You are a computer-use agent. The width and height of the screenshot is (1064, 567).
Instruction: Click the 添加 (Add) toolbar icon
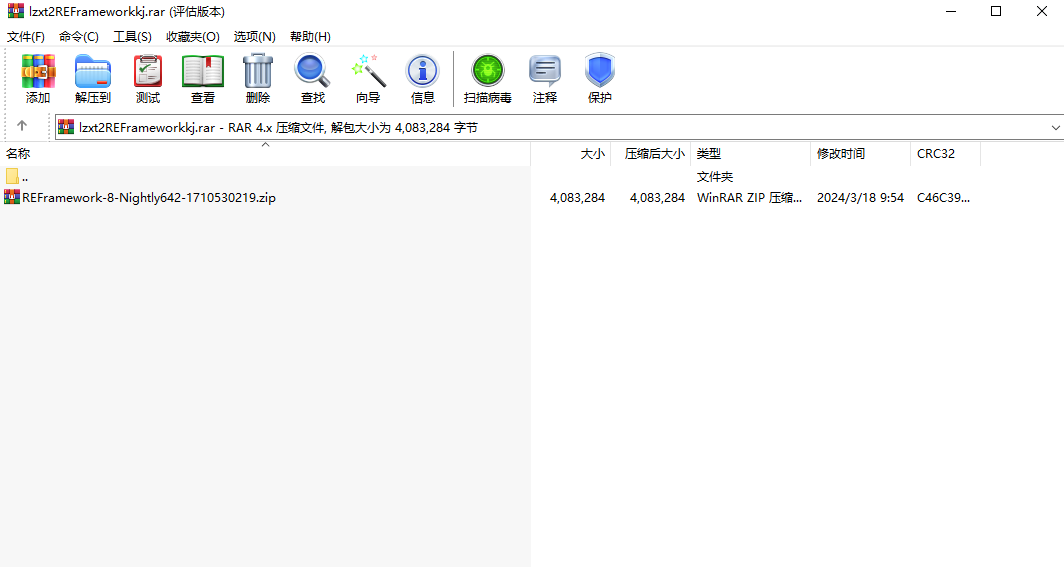coord(38,79)
